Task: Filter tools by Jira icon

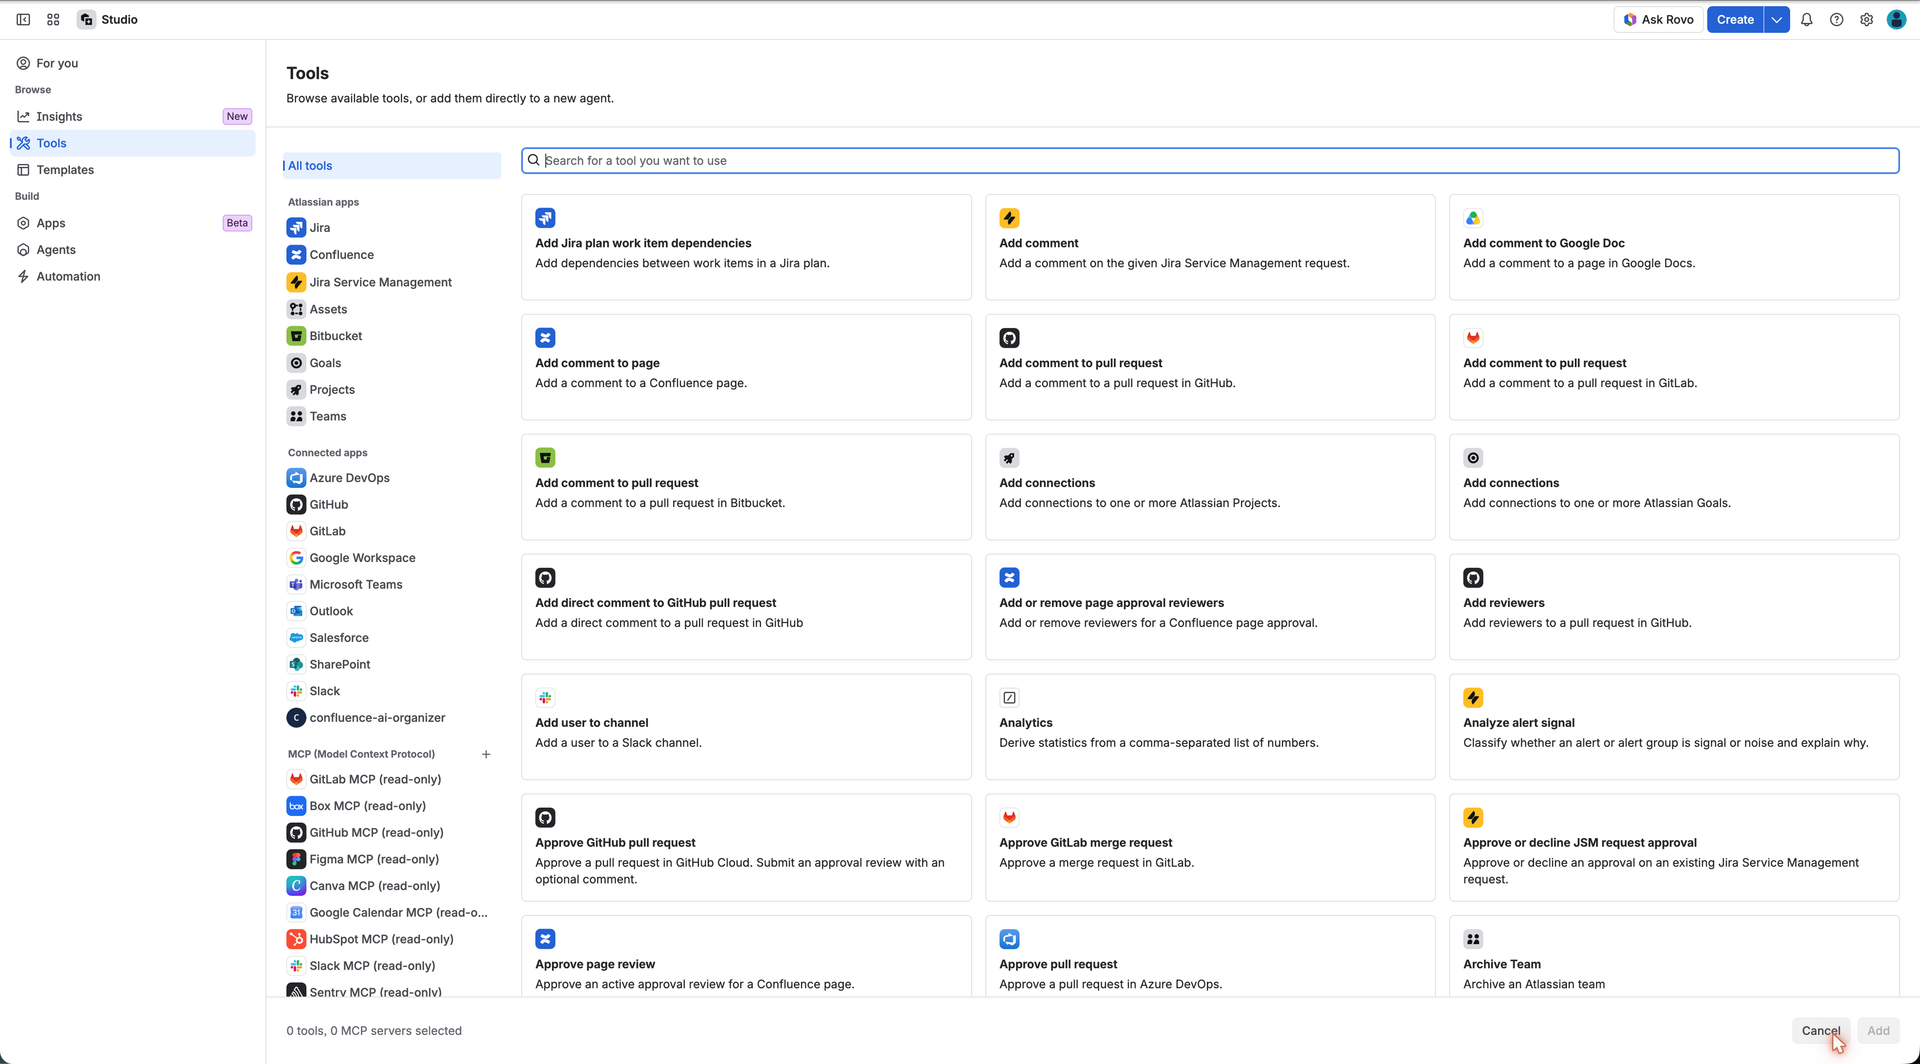Action: (296, 228)
